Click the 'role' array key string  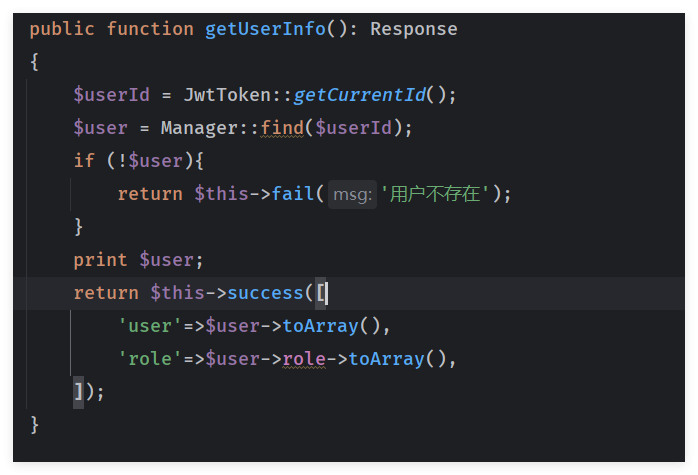pyautogui.click(x=150, y=359)
